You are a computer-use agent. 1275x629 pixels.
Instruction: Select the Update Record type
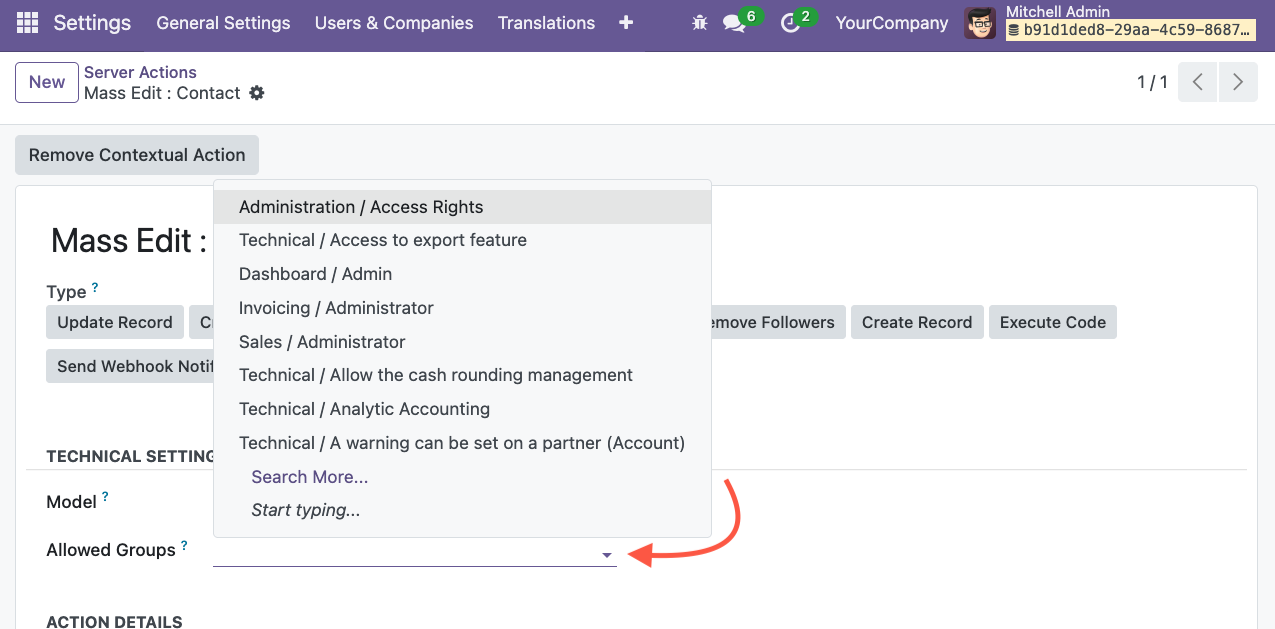115,322
